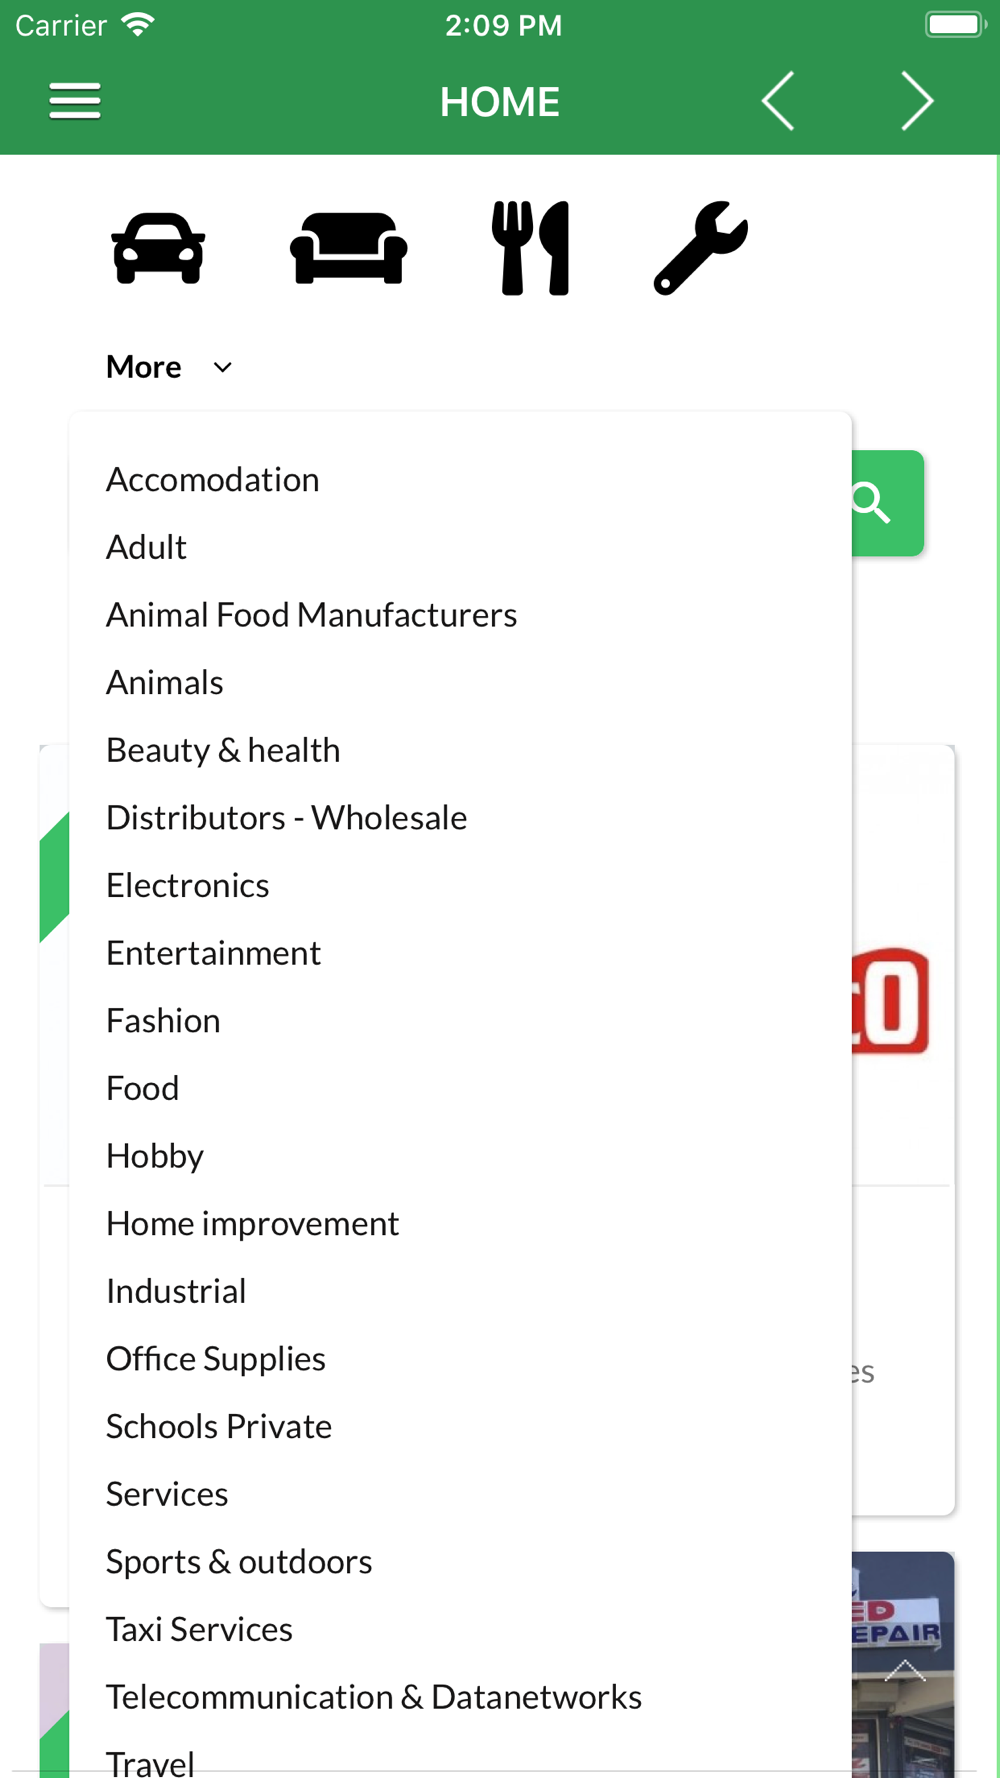Select the car category icon
The height and width of the screenshot is (1778, 1000).
[x=158, y=249]
